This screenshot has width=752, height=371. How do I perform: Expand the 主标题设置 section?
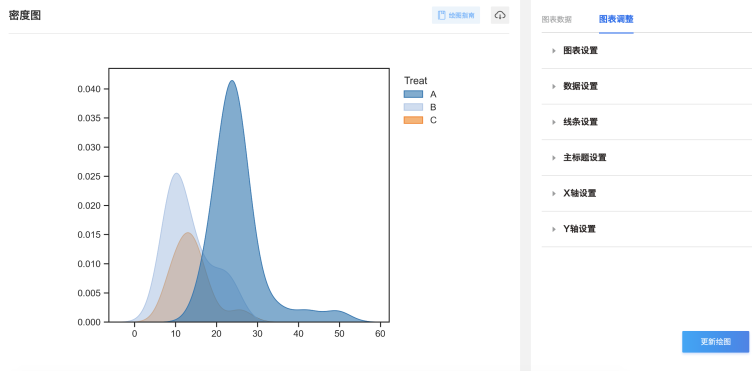point(646,158)
